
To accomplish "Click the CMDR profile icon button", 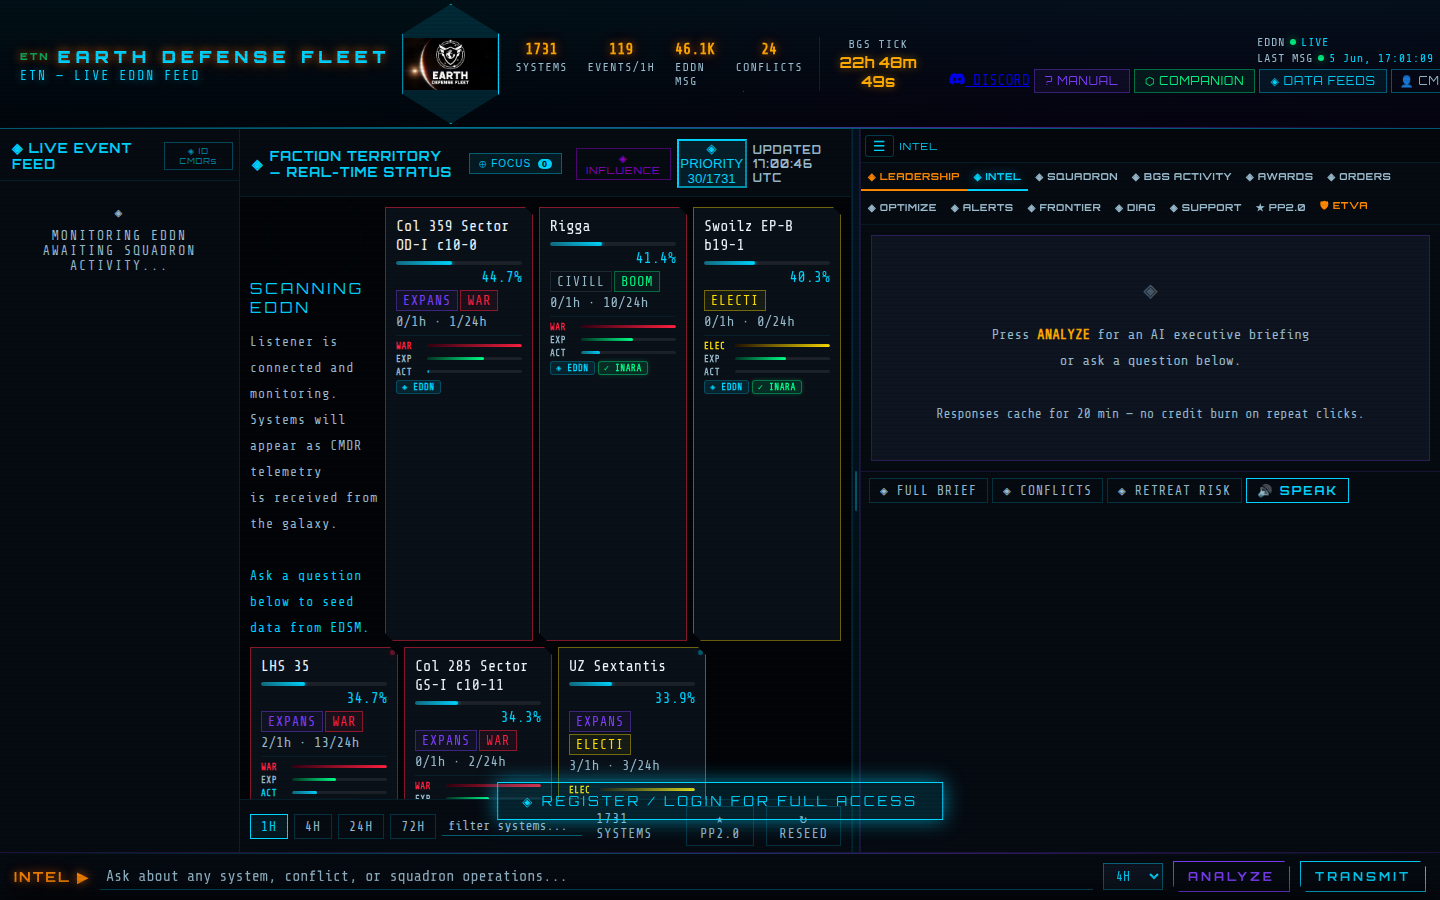I will 1417,81.
